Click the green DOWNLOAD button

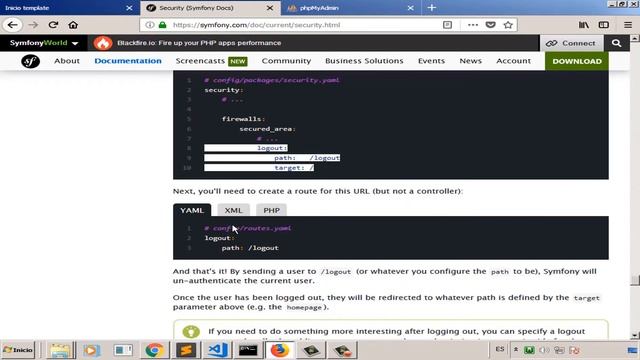[x=577, y=61]
